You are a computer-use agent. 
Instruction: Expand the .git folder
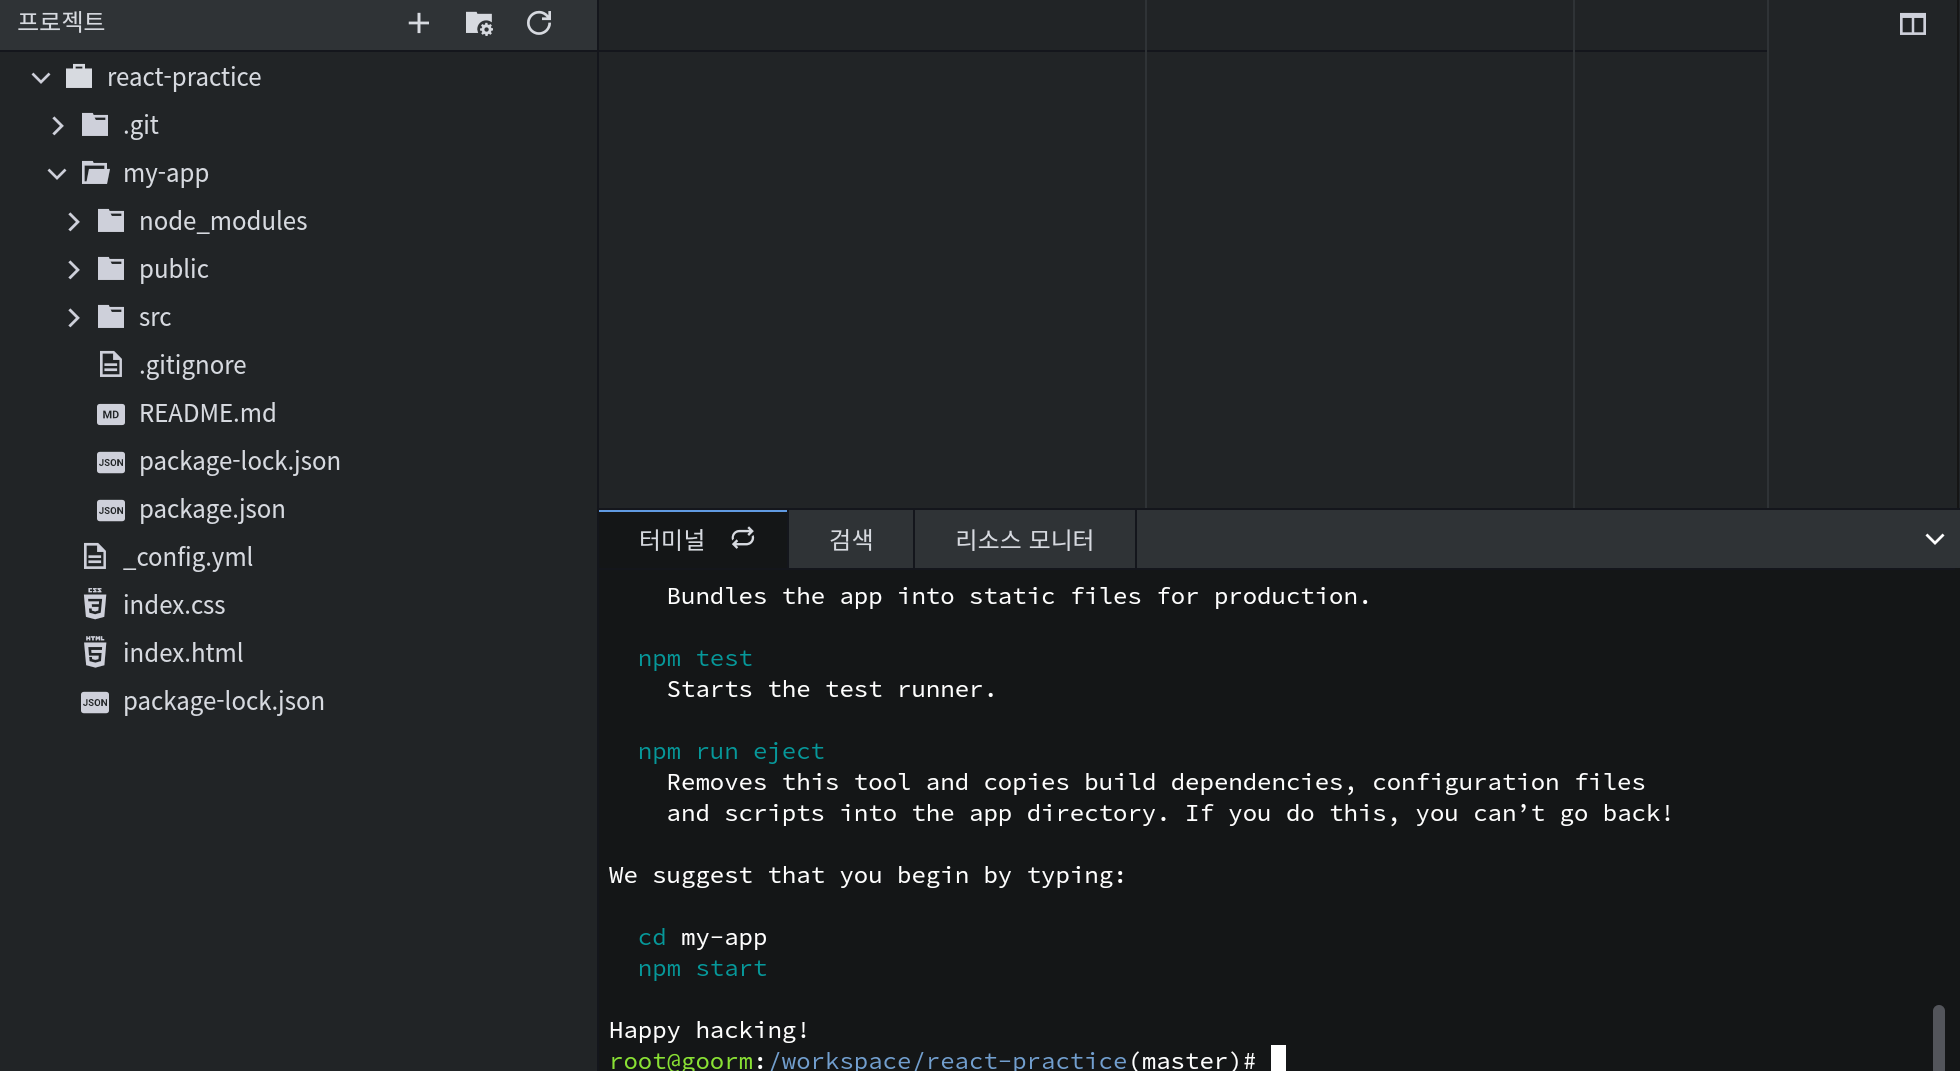tap(57, 125)
